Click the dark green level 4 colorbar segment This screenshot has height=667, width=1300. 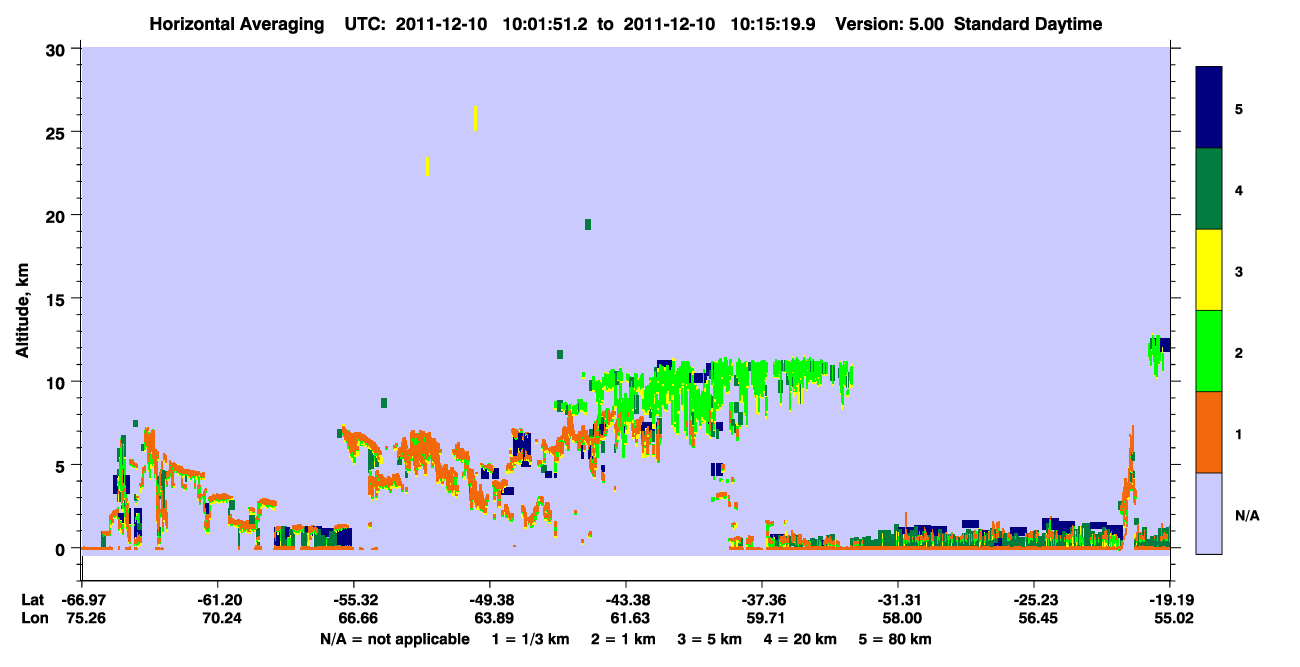tap(1209, 189)
